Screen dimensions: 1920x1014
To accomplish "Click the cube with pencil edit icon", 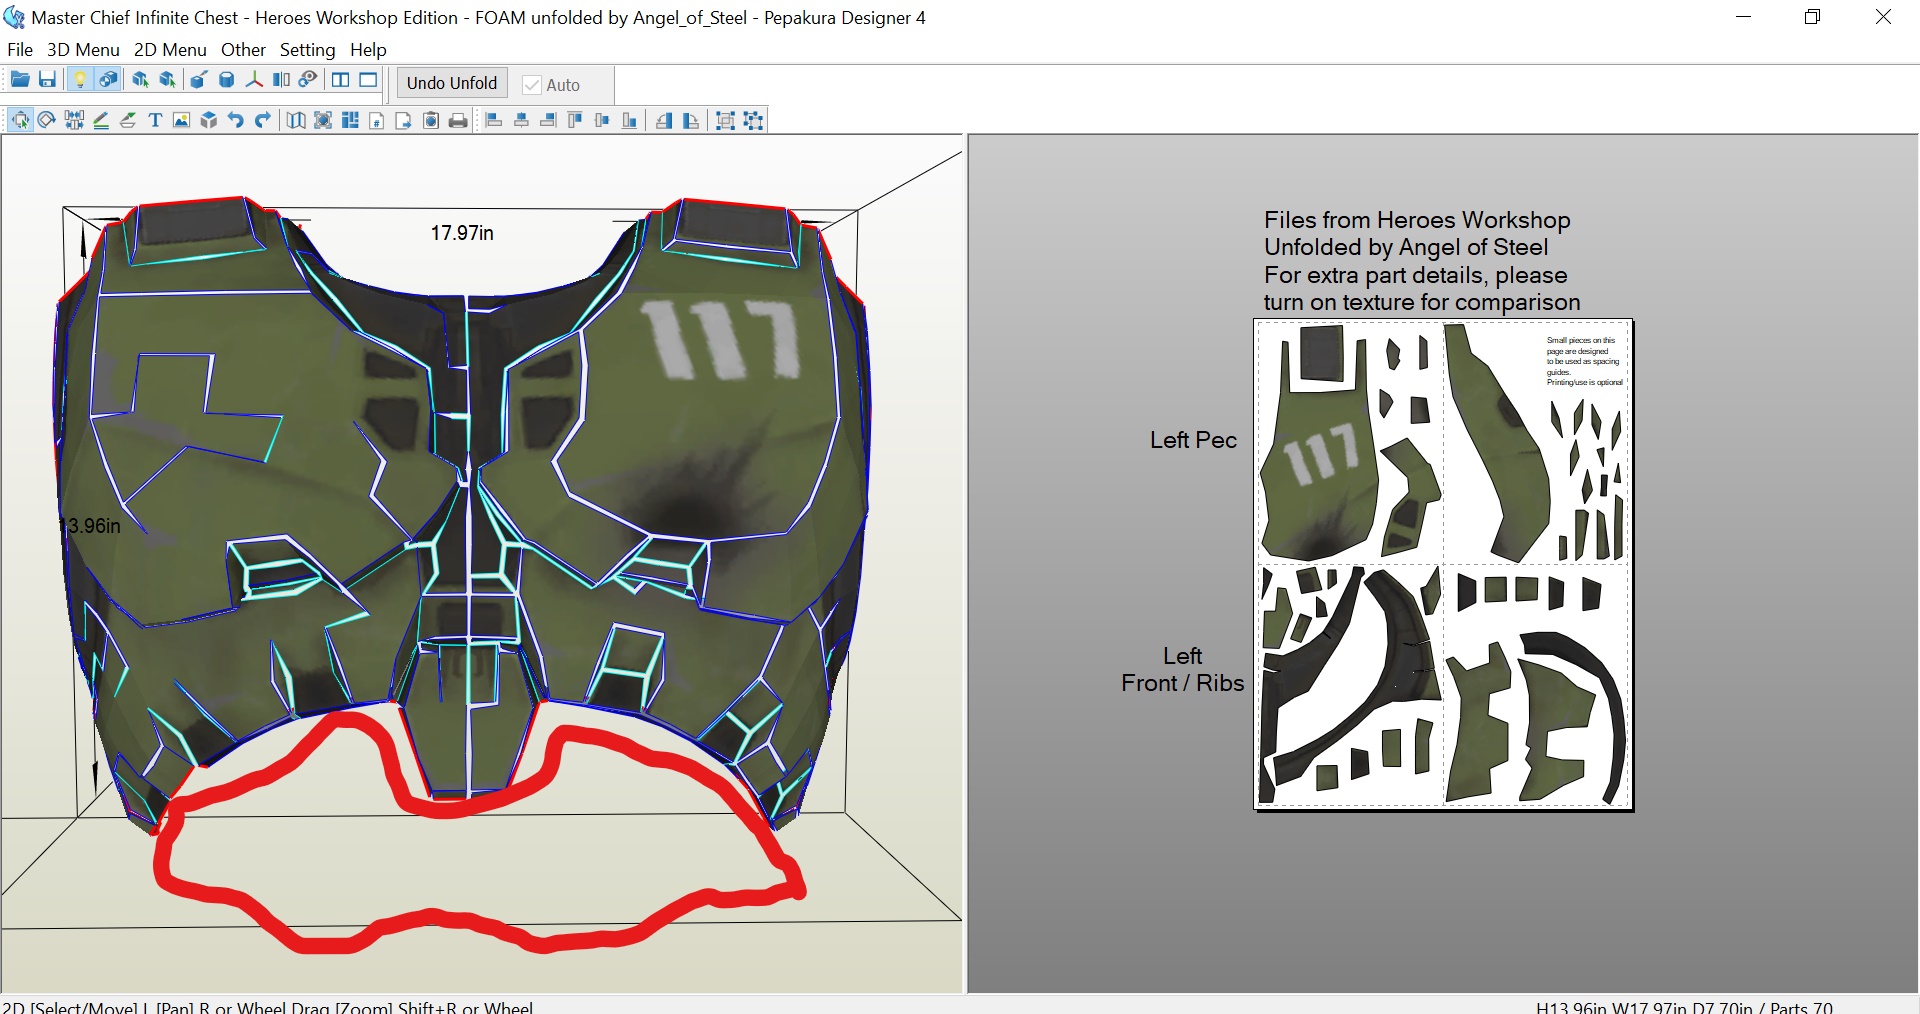I will pos(198,80).
